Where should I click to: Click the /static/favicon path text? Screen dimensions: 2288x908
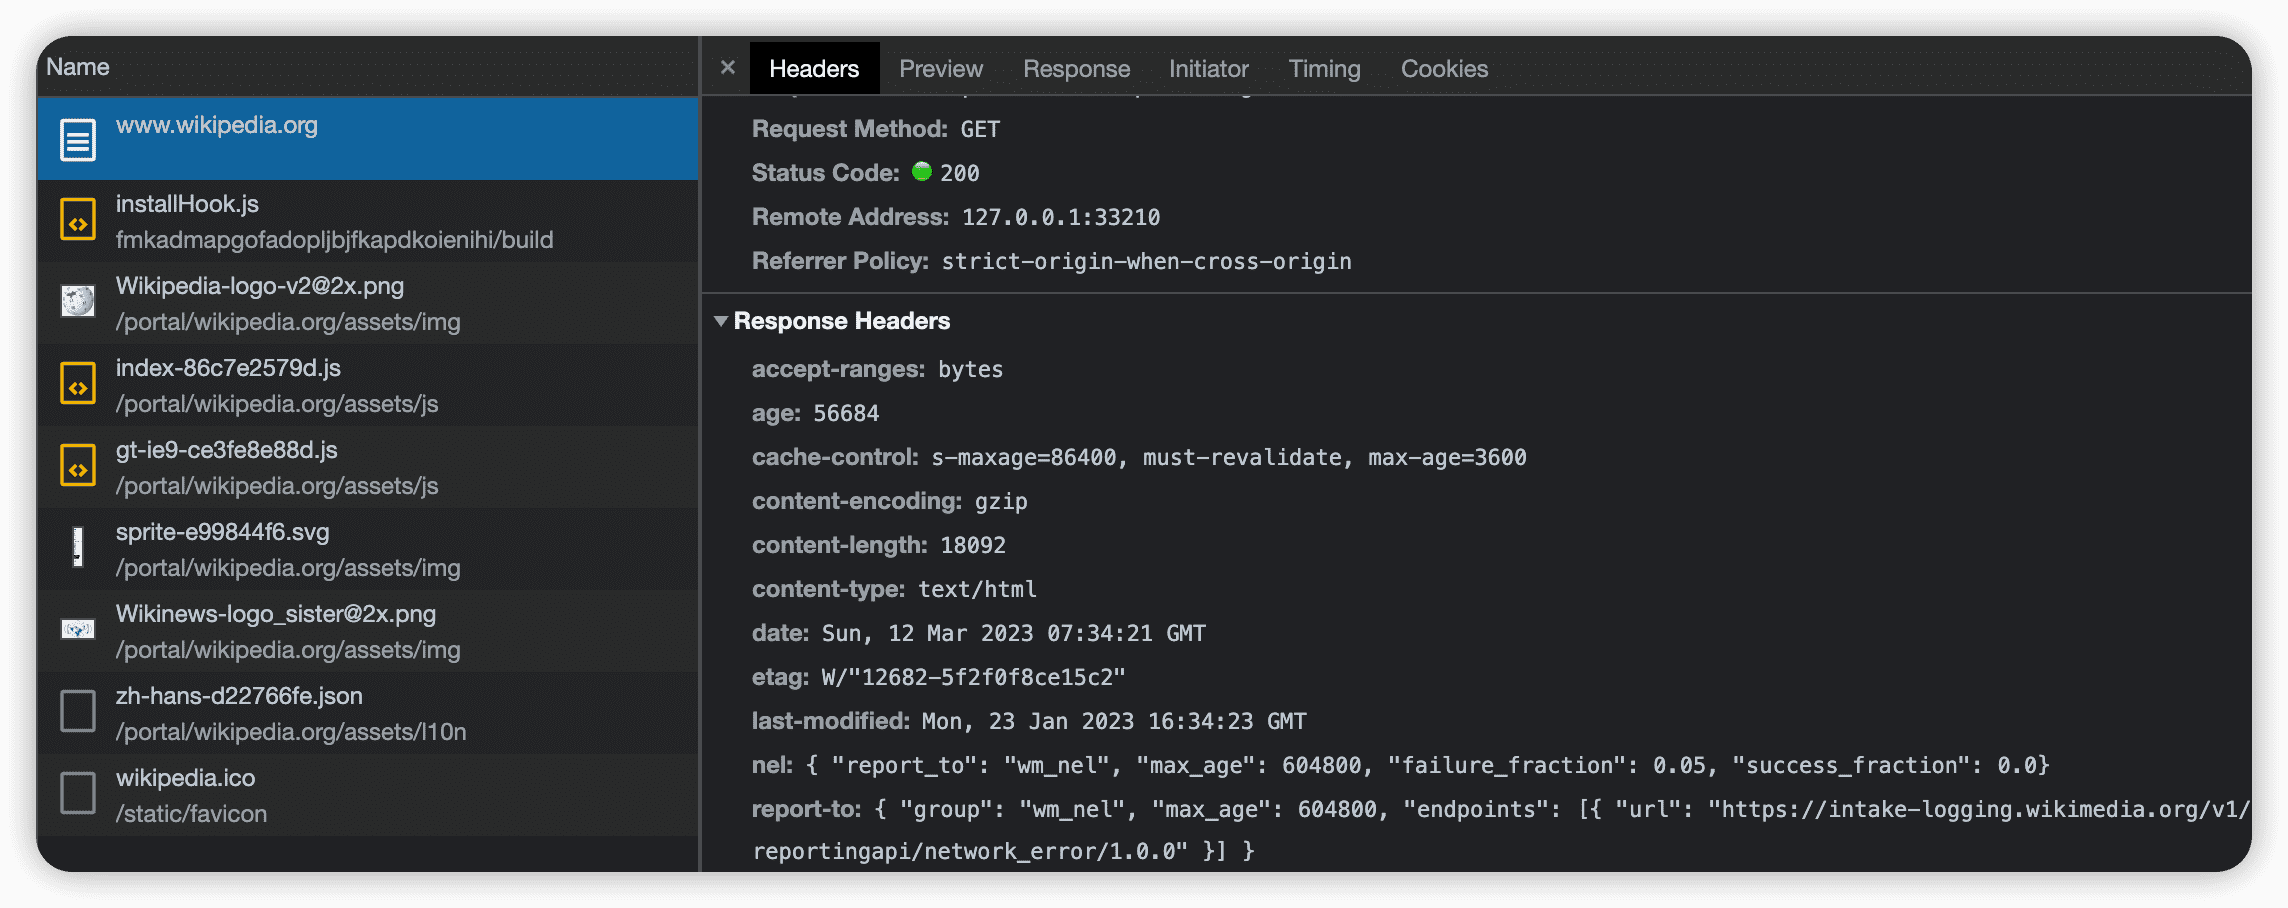coord(191,814)
